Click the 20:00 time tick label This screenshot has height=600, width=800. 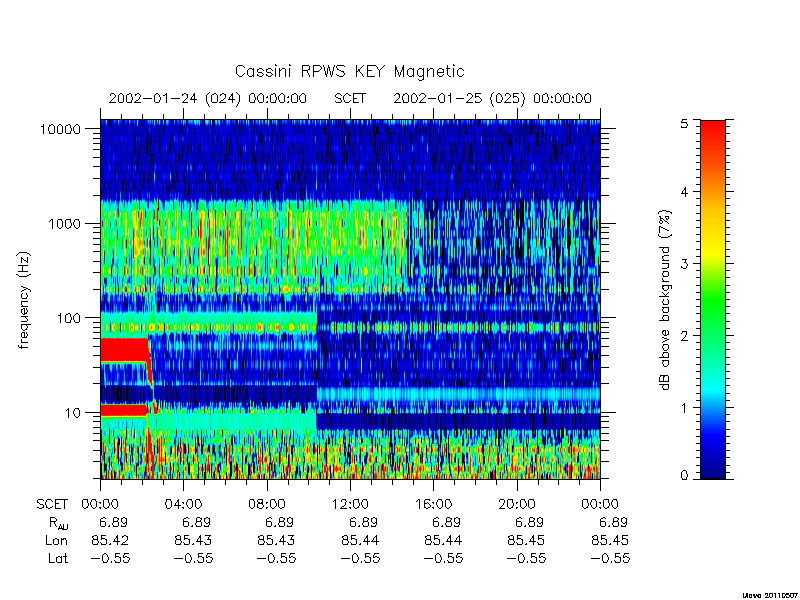(516, 505)
